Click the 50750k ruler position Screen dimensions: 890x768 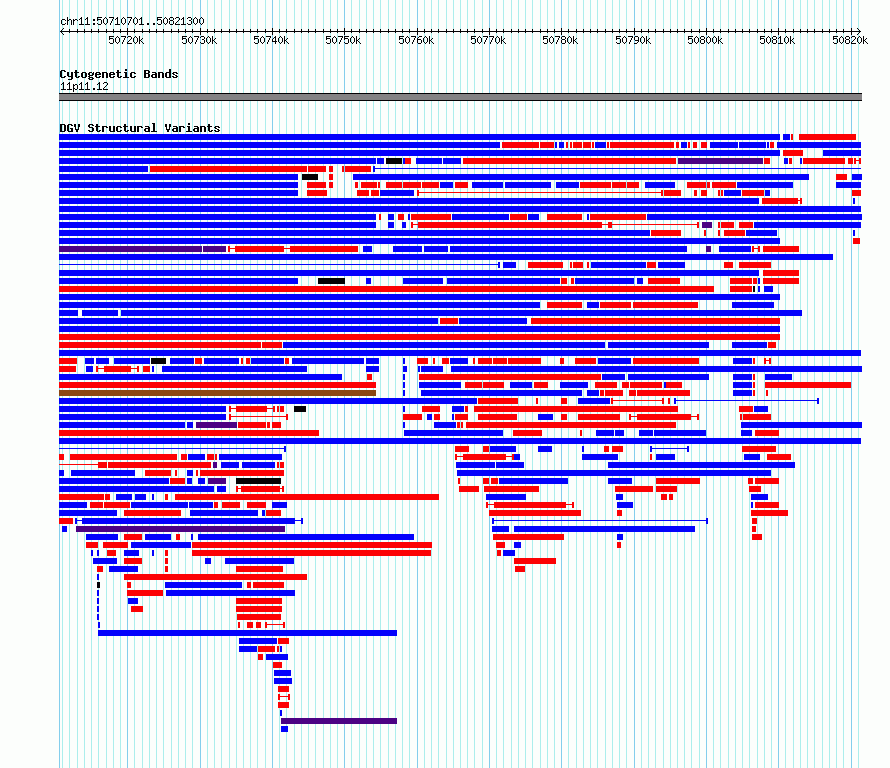(343, 40)
